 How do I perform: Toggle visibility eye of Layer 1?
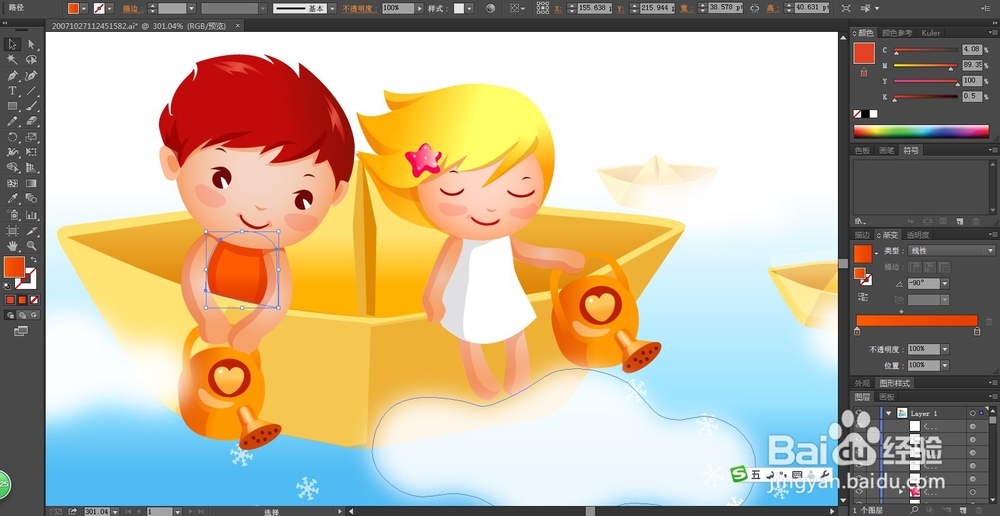860,413
